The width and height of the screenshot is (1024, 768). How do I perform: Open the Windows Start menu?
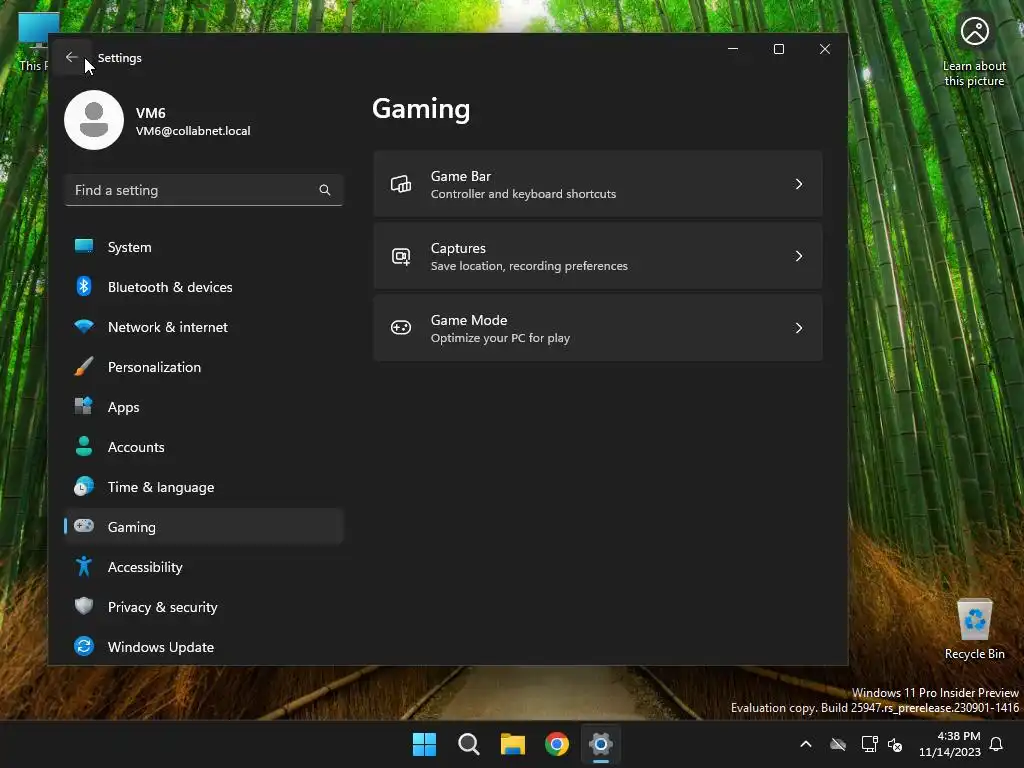coord(424,744)
